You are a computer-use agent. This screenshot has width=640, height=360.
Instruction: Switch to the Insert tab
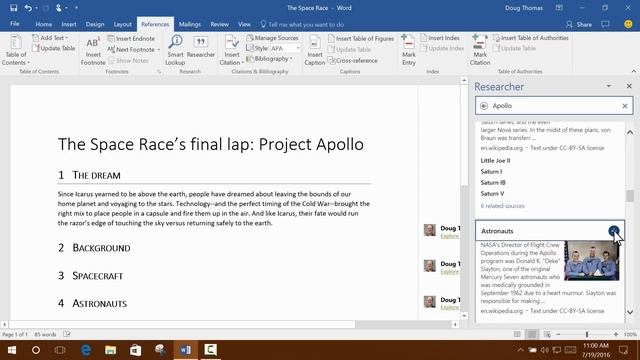point(69,24)
